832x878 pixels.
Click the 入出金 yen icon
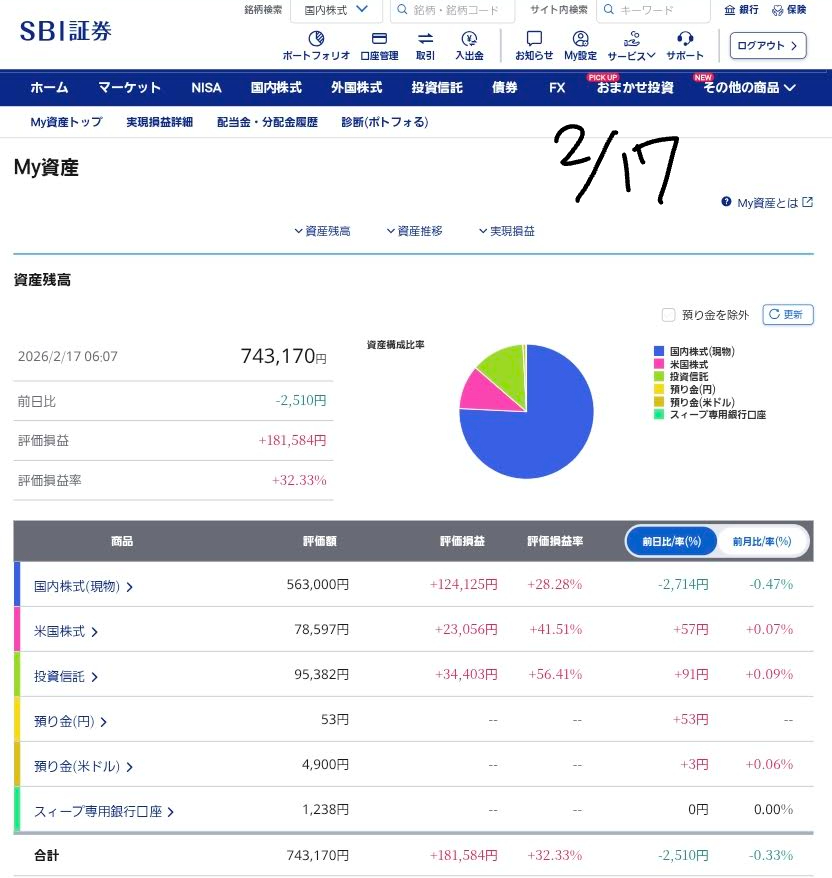pos(467,39)
